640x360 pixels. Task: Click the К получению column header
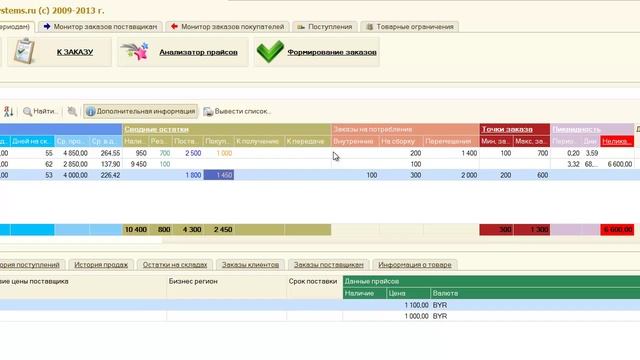click(x=260, y=141)
